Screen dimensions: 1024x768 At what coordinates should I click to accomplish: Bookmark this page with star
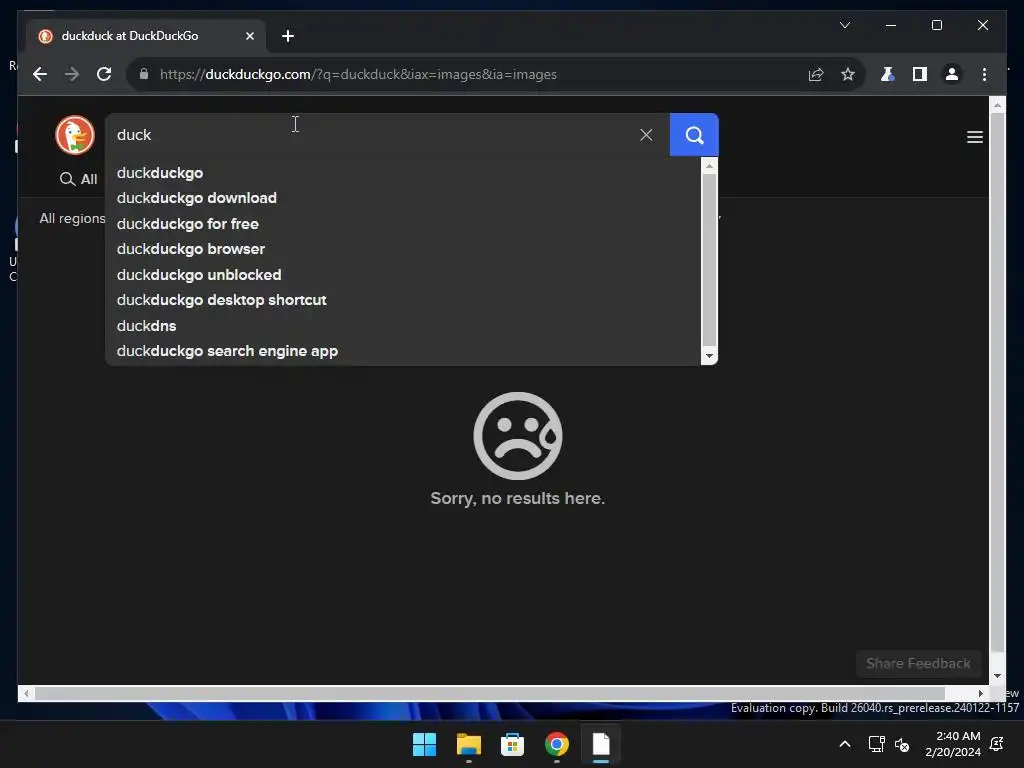tap(848, 74)
